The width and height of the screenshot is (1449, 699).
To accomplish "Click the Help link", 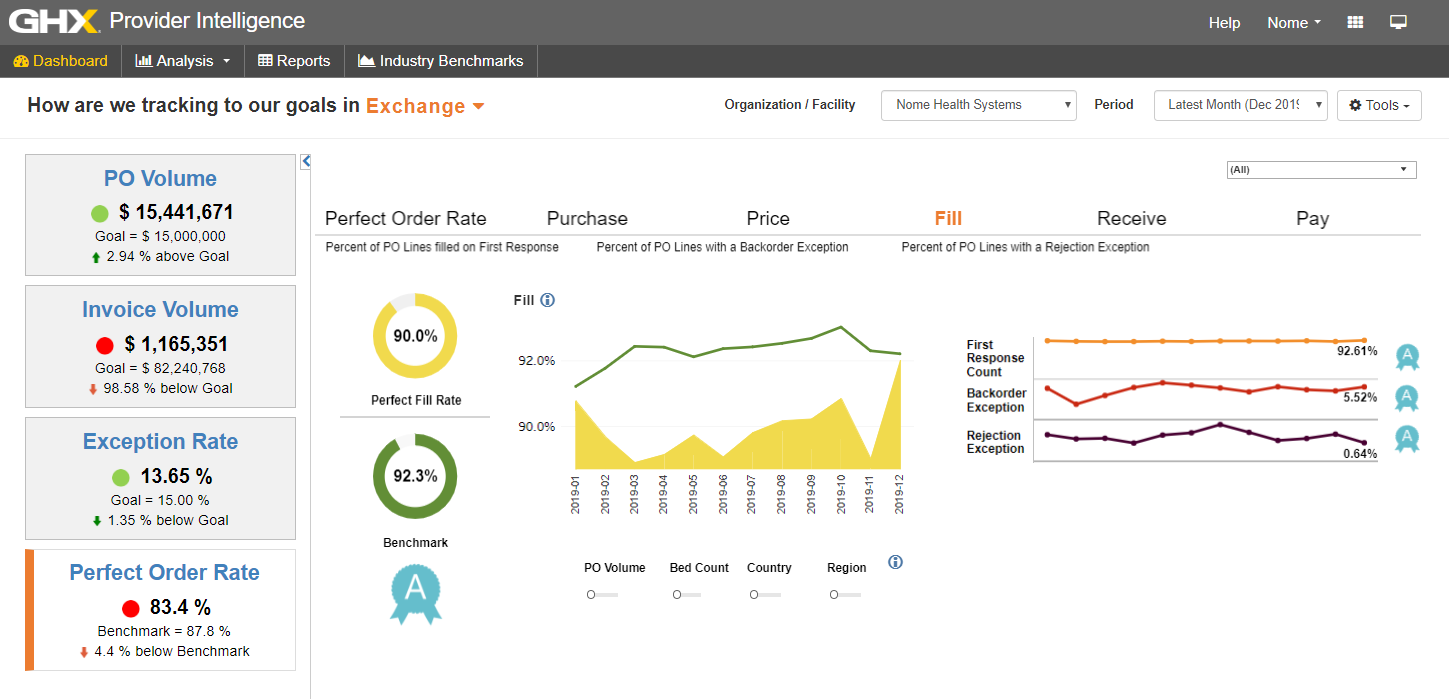I will point(1224,23).
